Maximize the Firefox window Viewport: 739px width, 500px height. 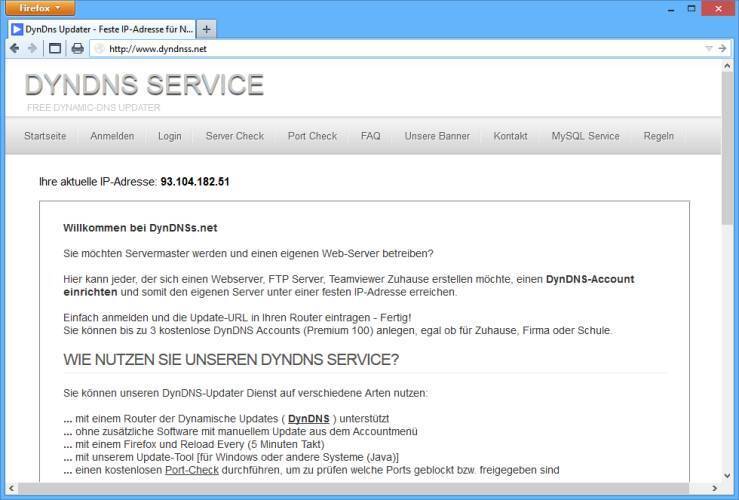point(691,9)
